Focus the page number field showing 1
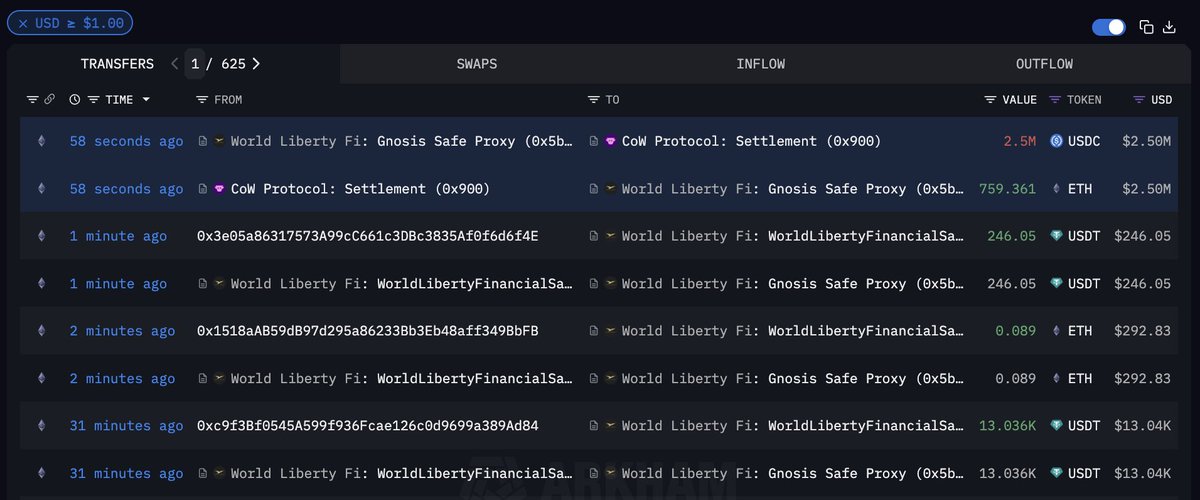1200x500 pixels. click(194, 63)
